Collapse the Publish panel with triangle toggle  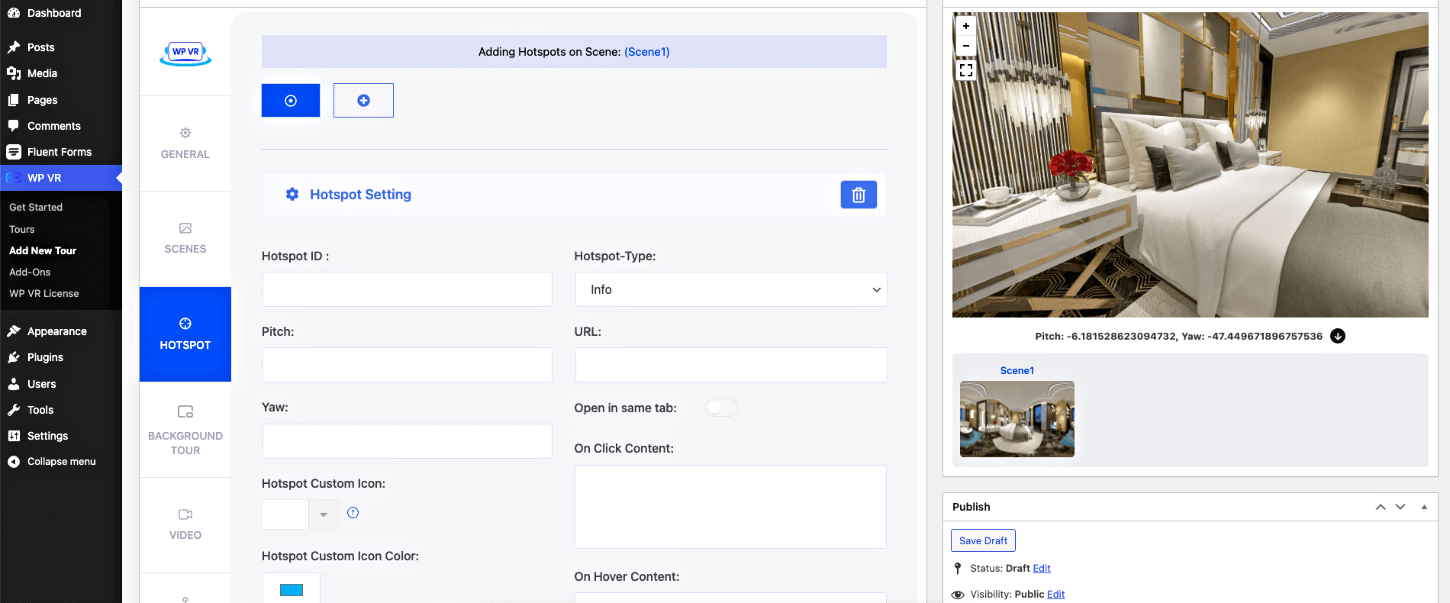pos(1424,507)
